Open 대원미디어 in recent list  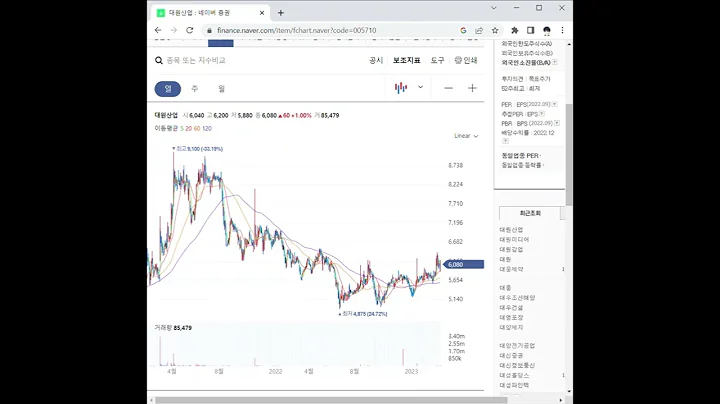coord(514,240)
